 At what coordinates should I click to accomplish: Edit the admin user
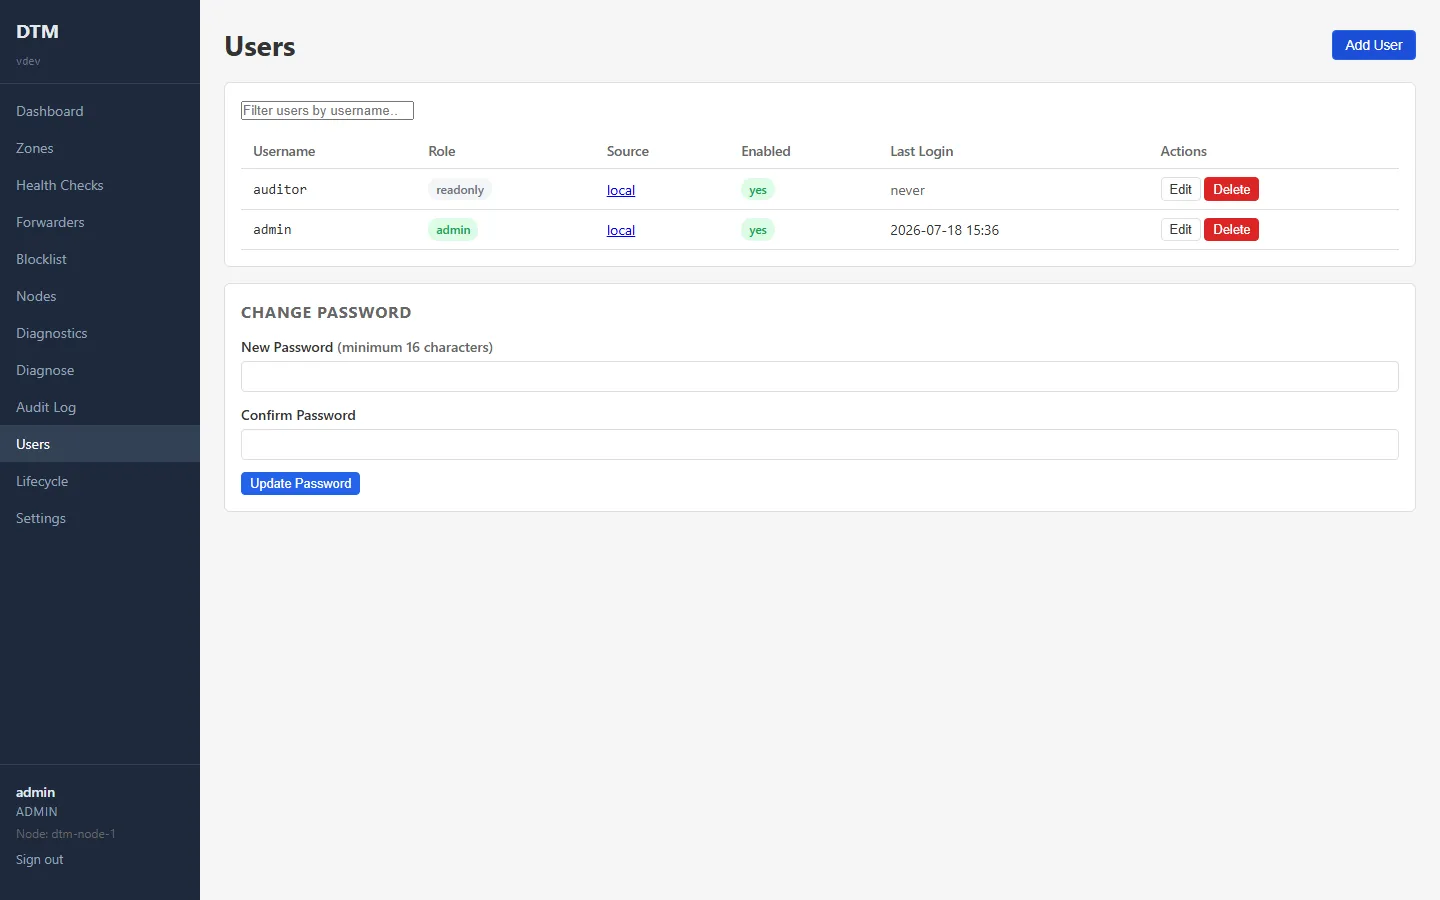tap(1180, 229)
